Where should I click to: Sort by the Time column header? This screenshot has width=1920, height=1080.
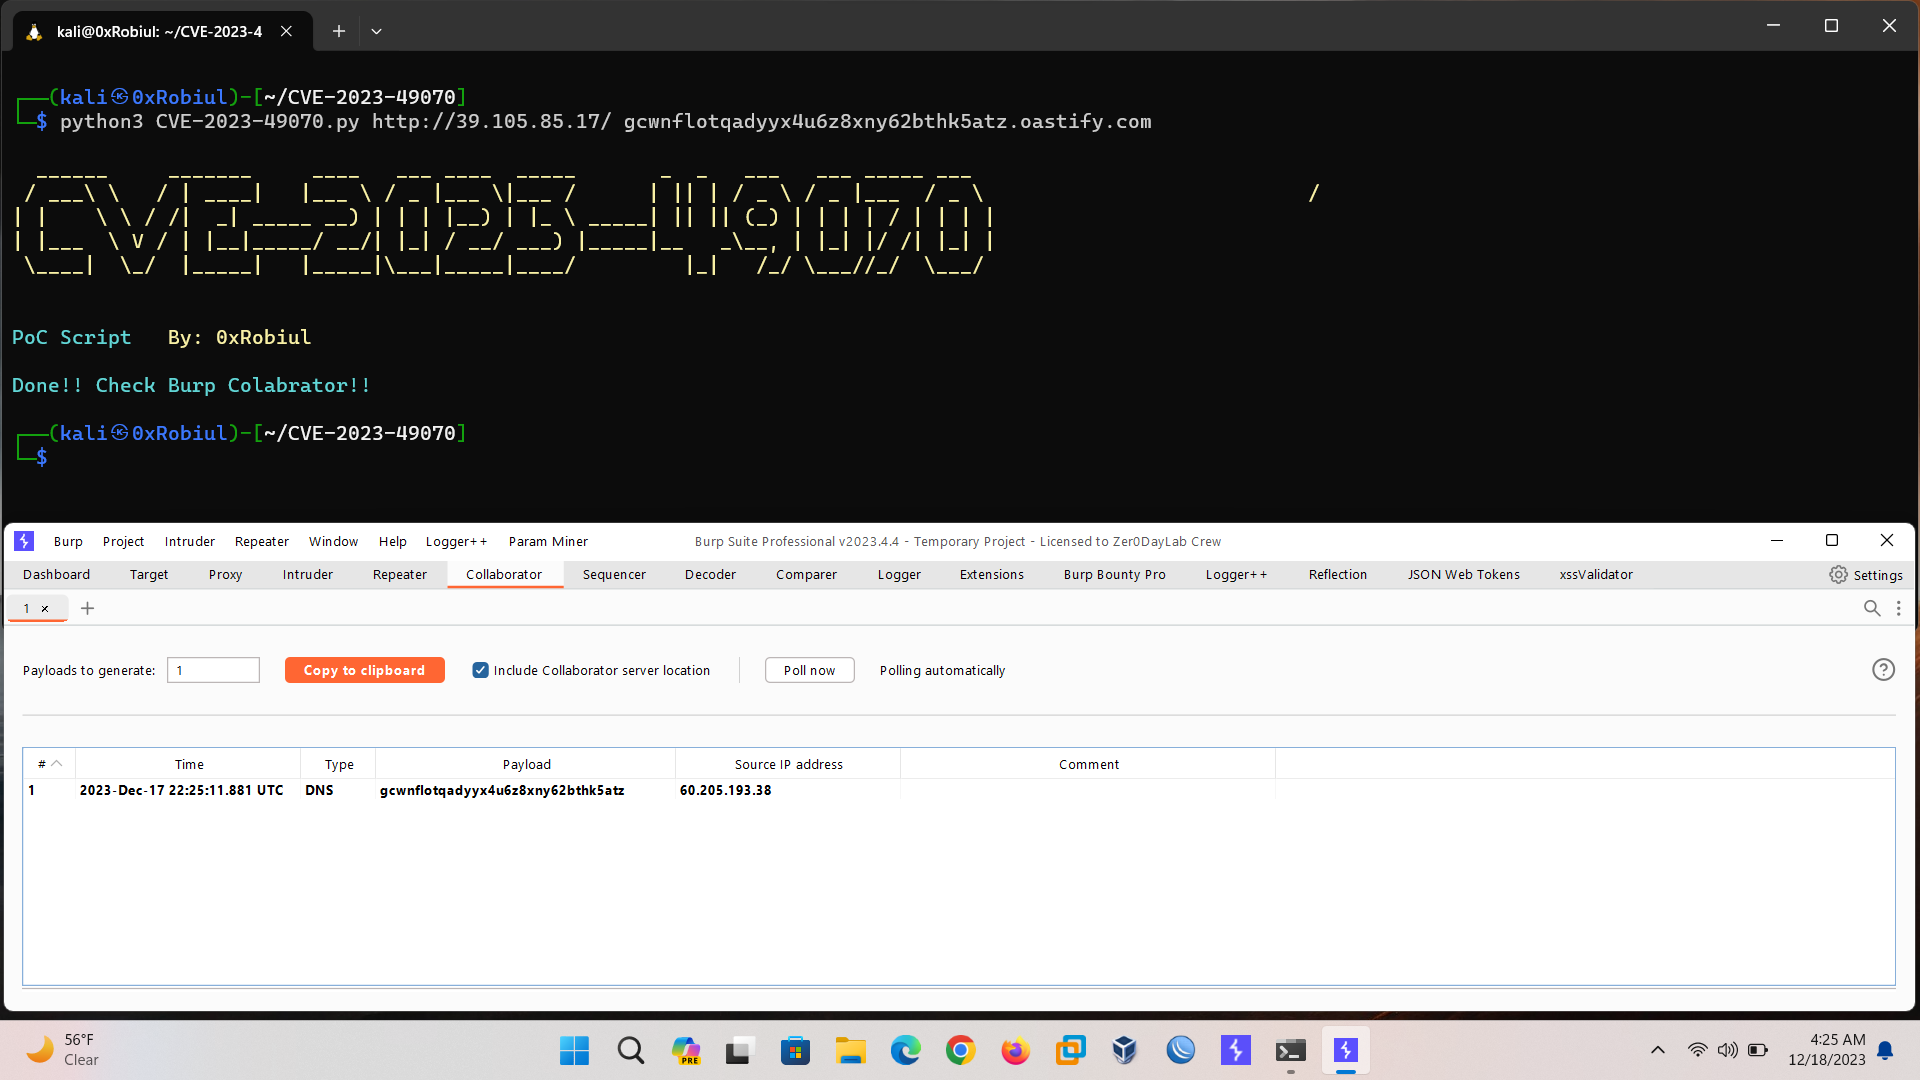(x=188, y=764)
